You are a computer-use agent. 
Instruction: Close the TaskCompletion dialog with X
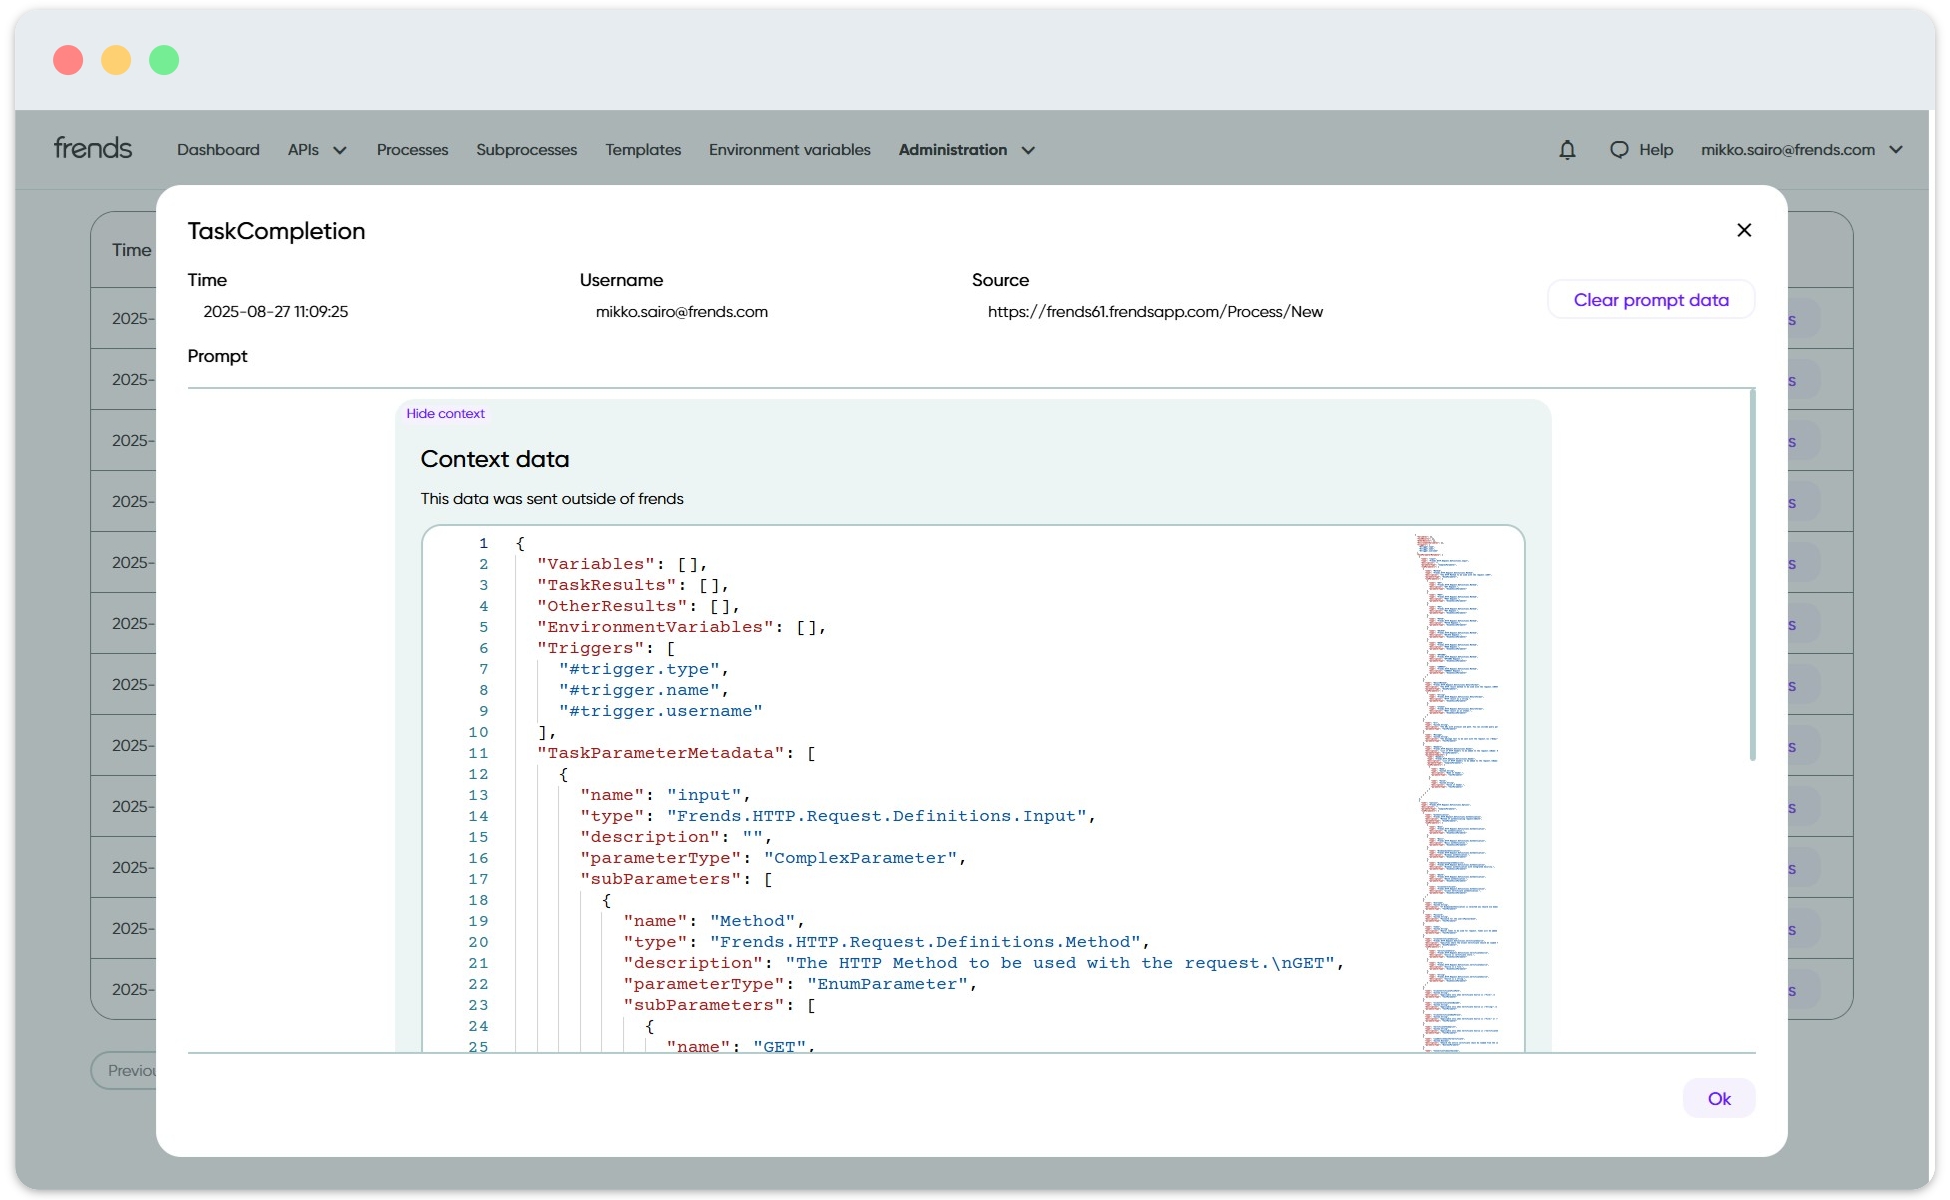[1744, 230]
